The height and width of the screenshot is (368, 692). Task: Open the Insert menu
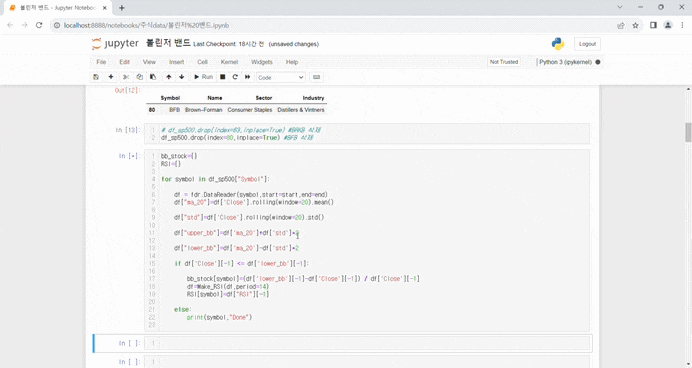[x=177, y=62]
